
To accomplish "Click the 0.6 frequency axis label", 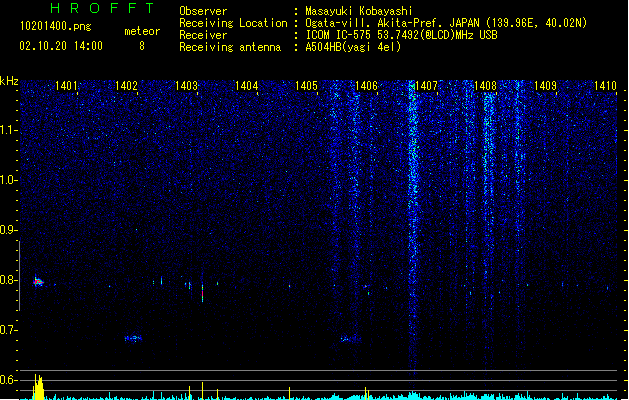I will [8, 380].
